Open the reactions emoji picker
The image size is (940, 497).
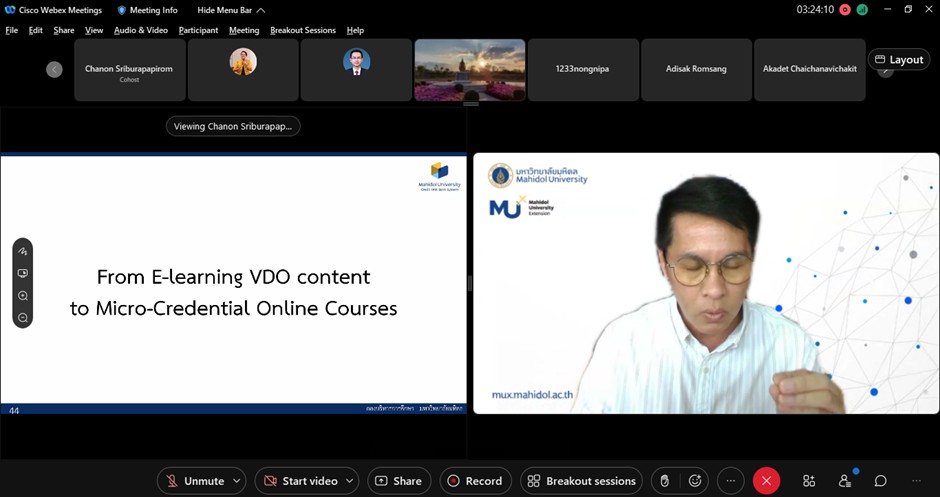click(695, 481)
